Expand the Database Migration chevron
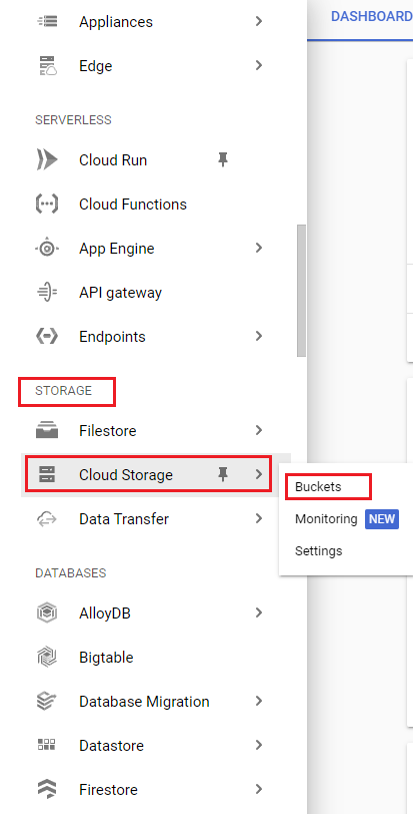Viewport: 419px width, 814px height. pyautogui.click(x=259, y=701)
